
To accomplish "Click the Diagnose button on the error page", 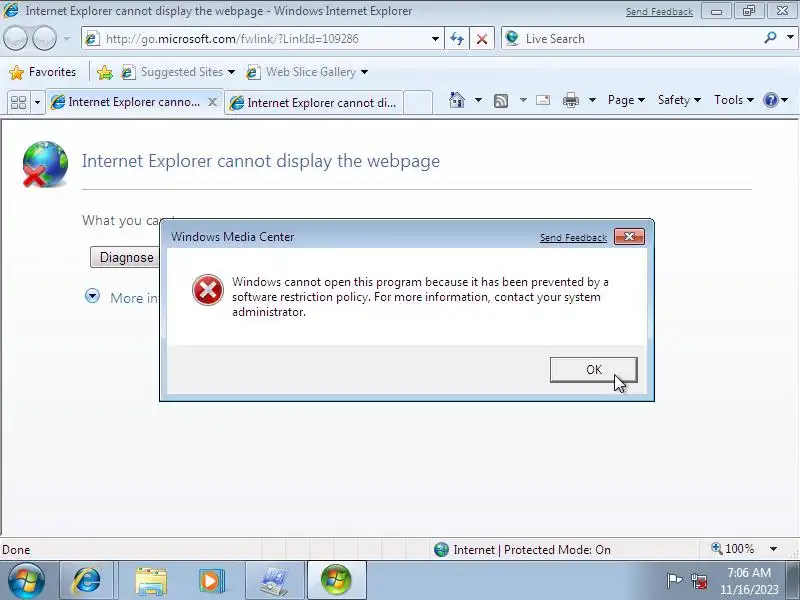I will (126, 258).
